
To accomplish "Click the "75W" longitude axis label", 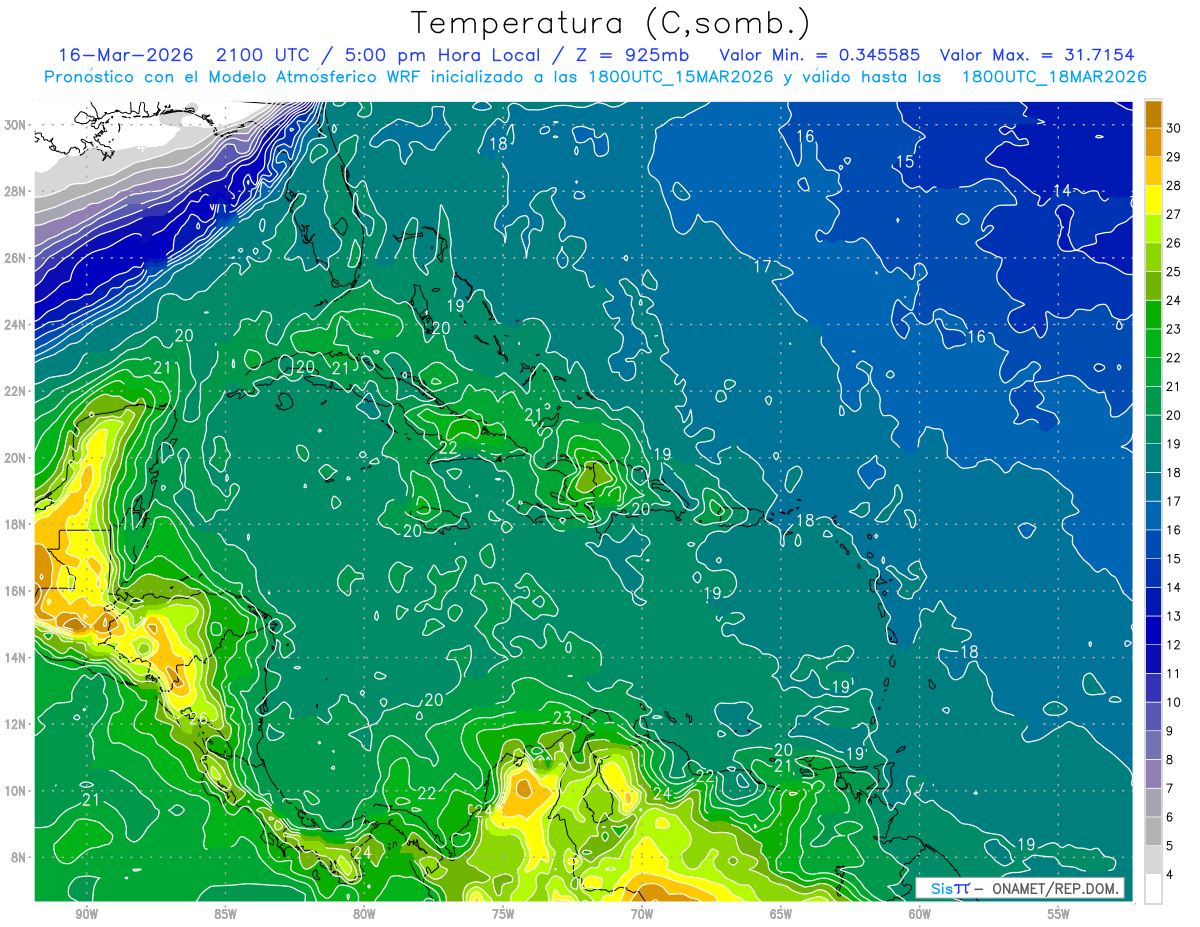I will 503,915.
